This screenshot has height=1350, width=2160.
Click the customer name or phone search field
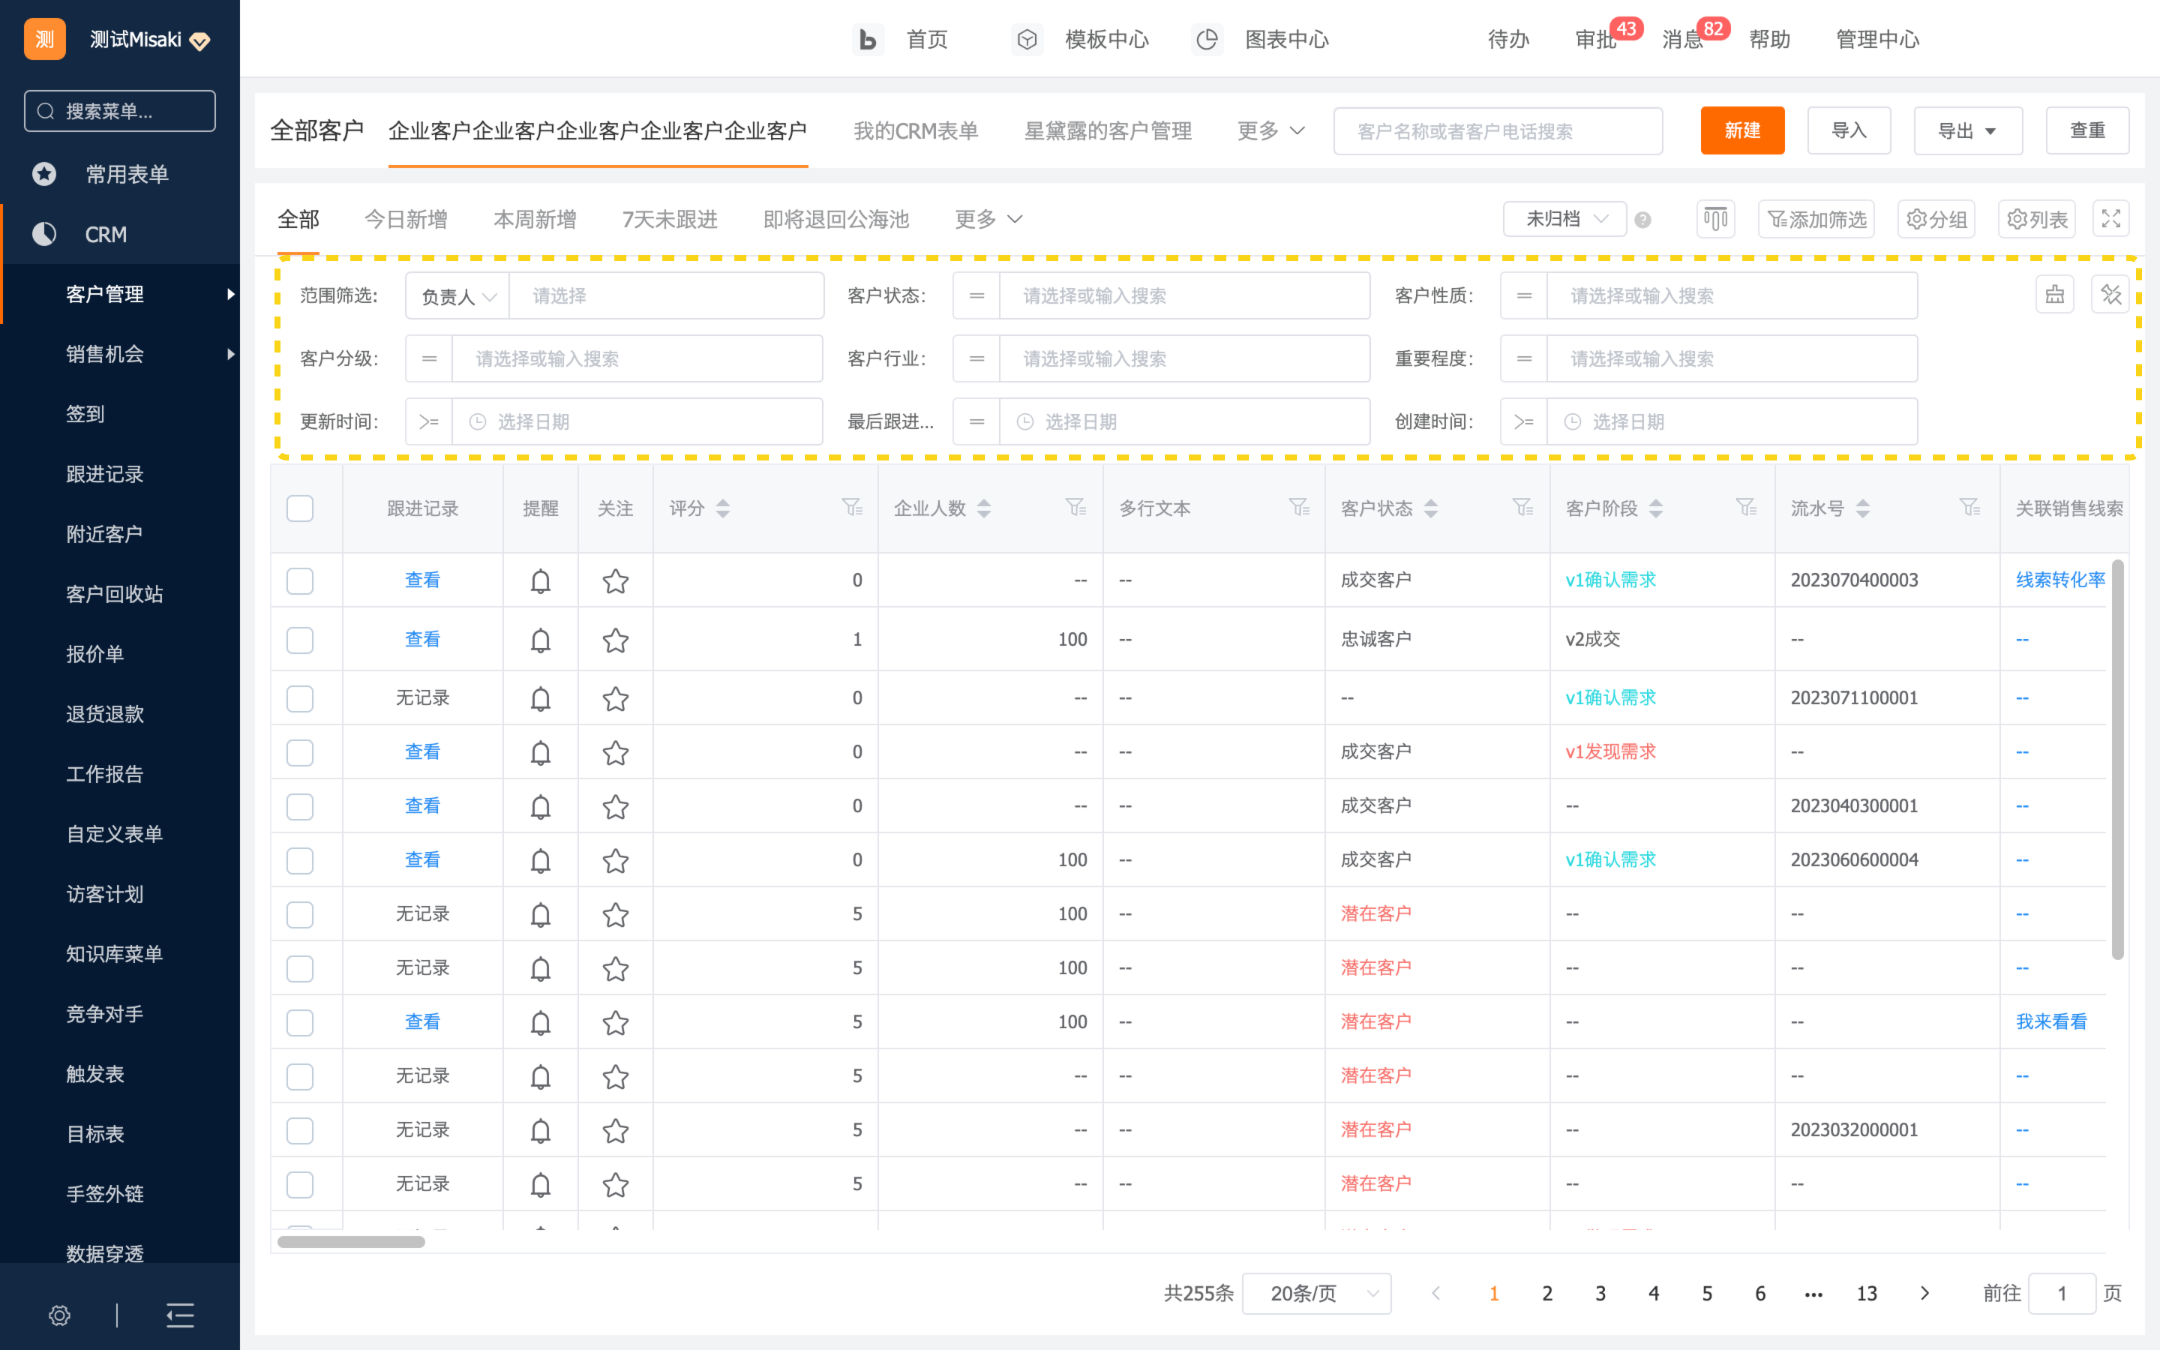coord(1498,131)
